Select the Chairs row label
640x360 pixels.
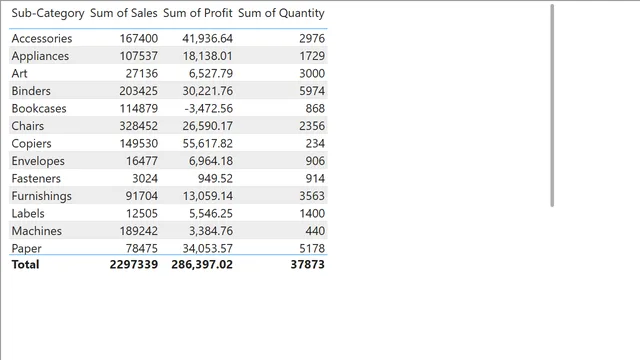click(x=27, y=126)
